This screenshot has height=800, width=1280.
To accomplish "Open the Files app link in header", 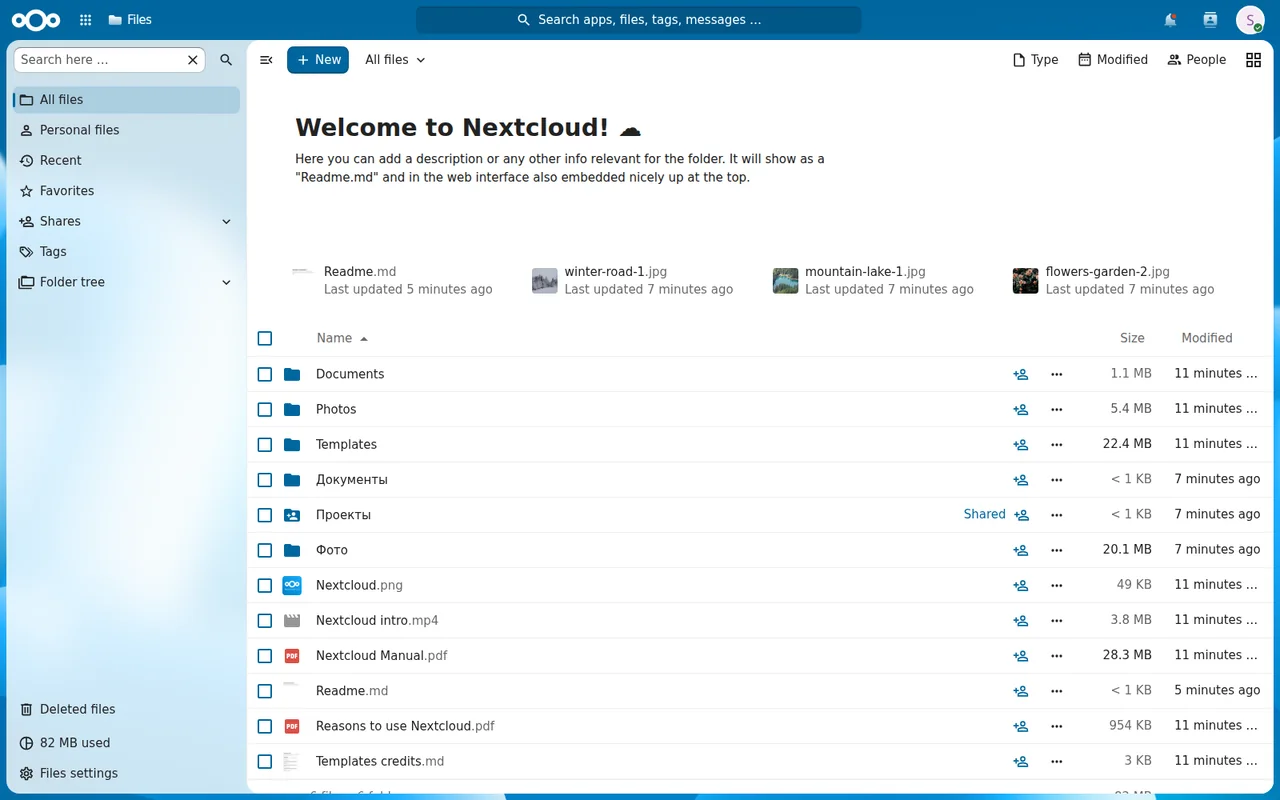I will pyautogui.click(x=130, y=19).
